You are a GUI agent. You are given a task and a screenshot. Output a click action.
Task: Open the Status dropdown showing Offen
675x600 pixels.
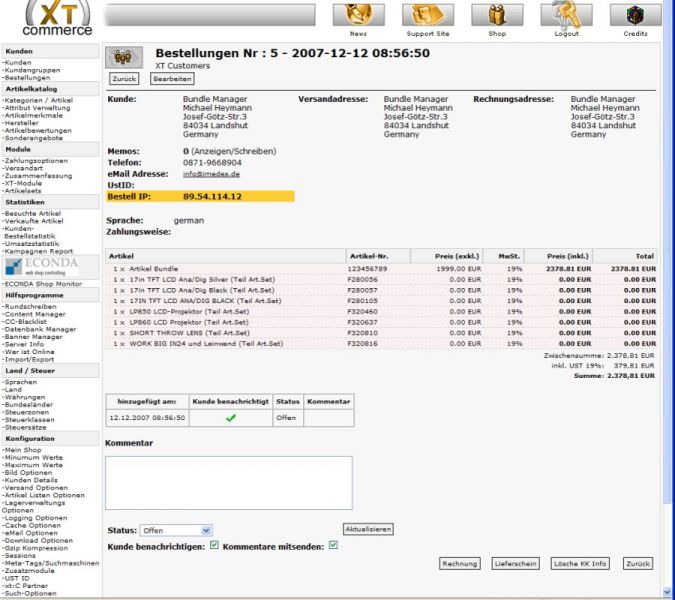pos(176,531)
